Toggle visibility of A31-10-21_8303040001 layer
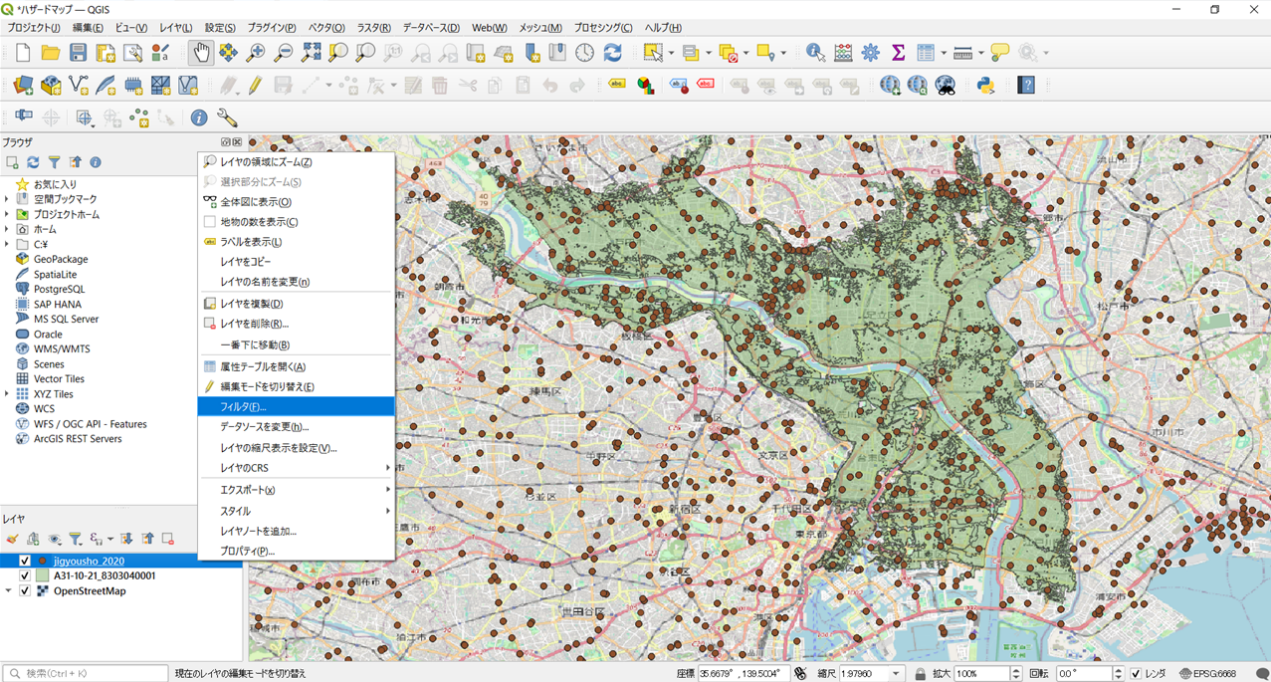This screenshot has height=682, width=1271. [x=25, y=576]
